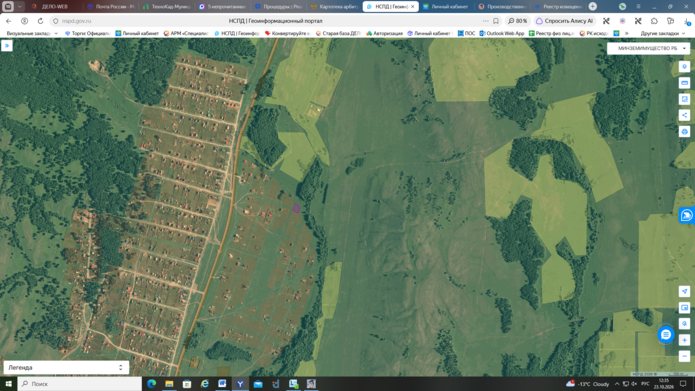Open Yandex browser main menu icon
695x391 pixels.
coord(638,7)
